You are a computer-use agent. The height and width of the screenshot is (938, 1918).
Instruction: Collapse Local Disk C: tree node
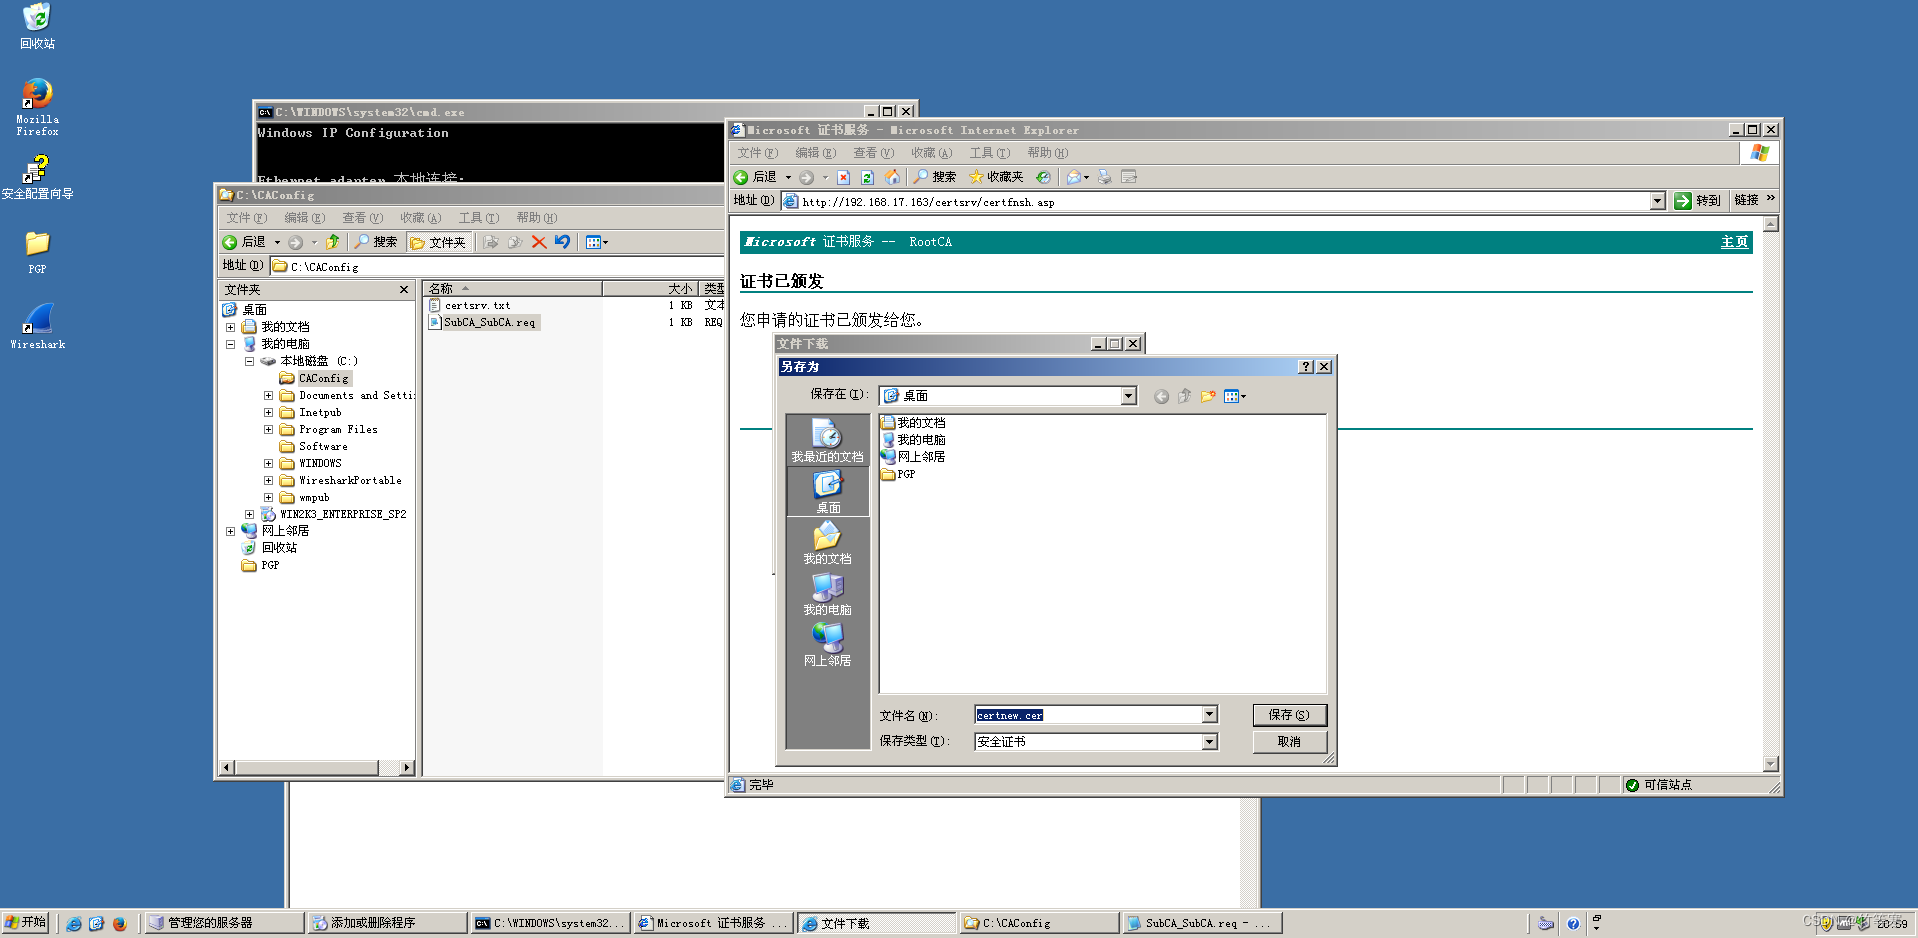click(x=249, y=362)
